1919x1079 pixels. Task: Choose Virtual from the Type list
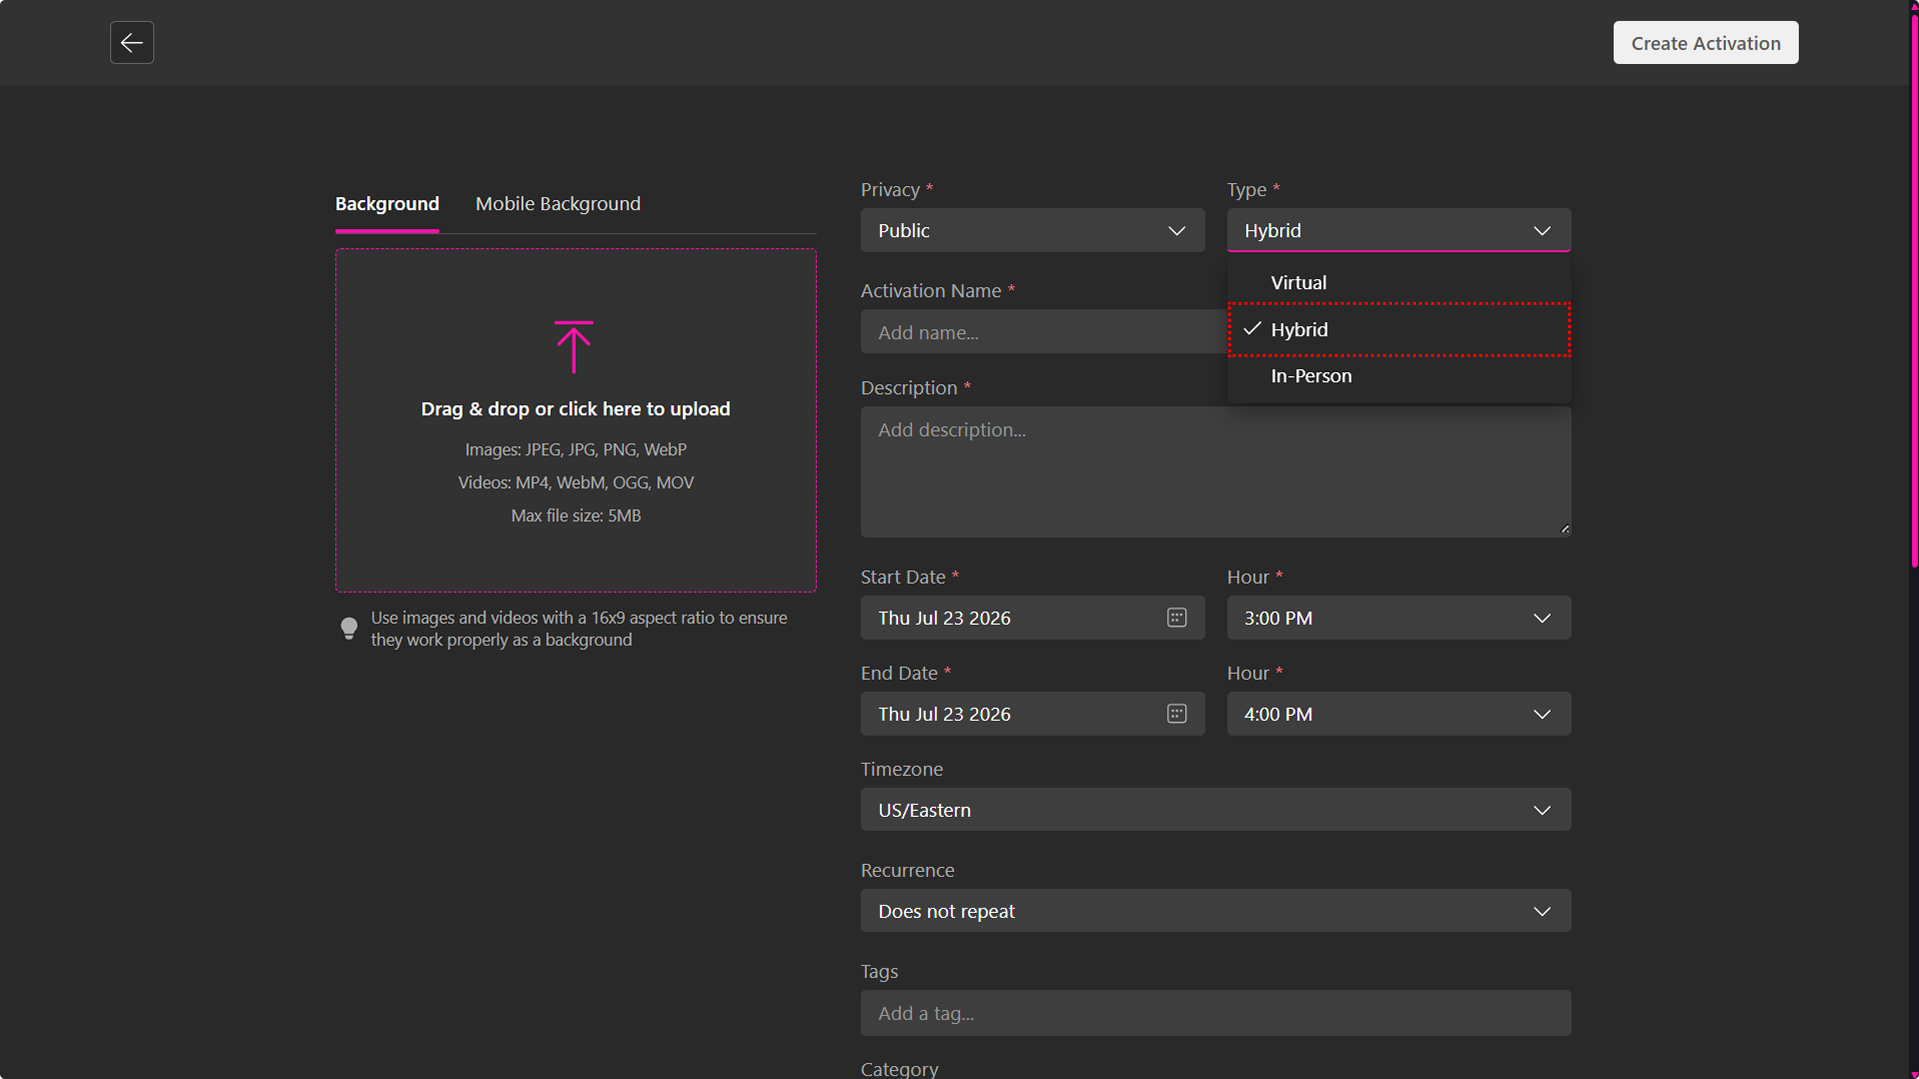(x=1399, y=283)
